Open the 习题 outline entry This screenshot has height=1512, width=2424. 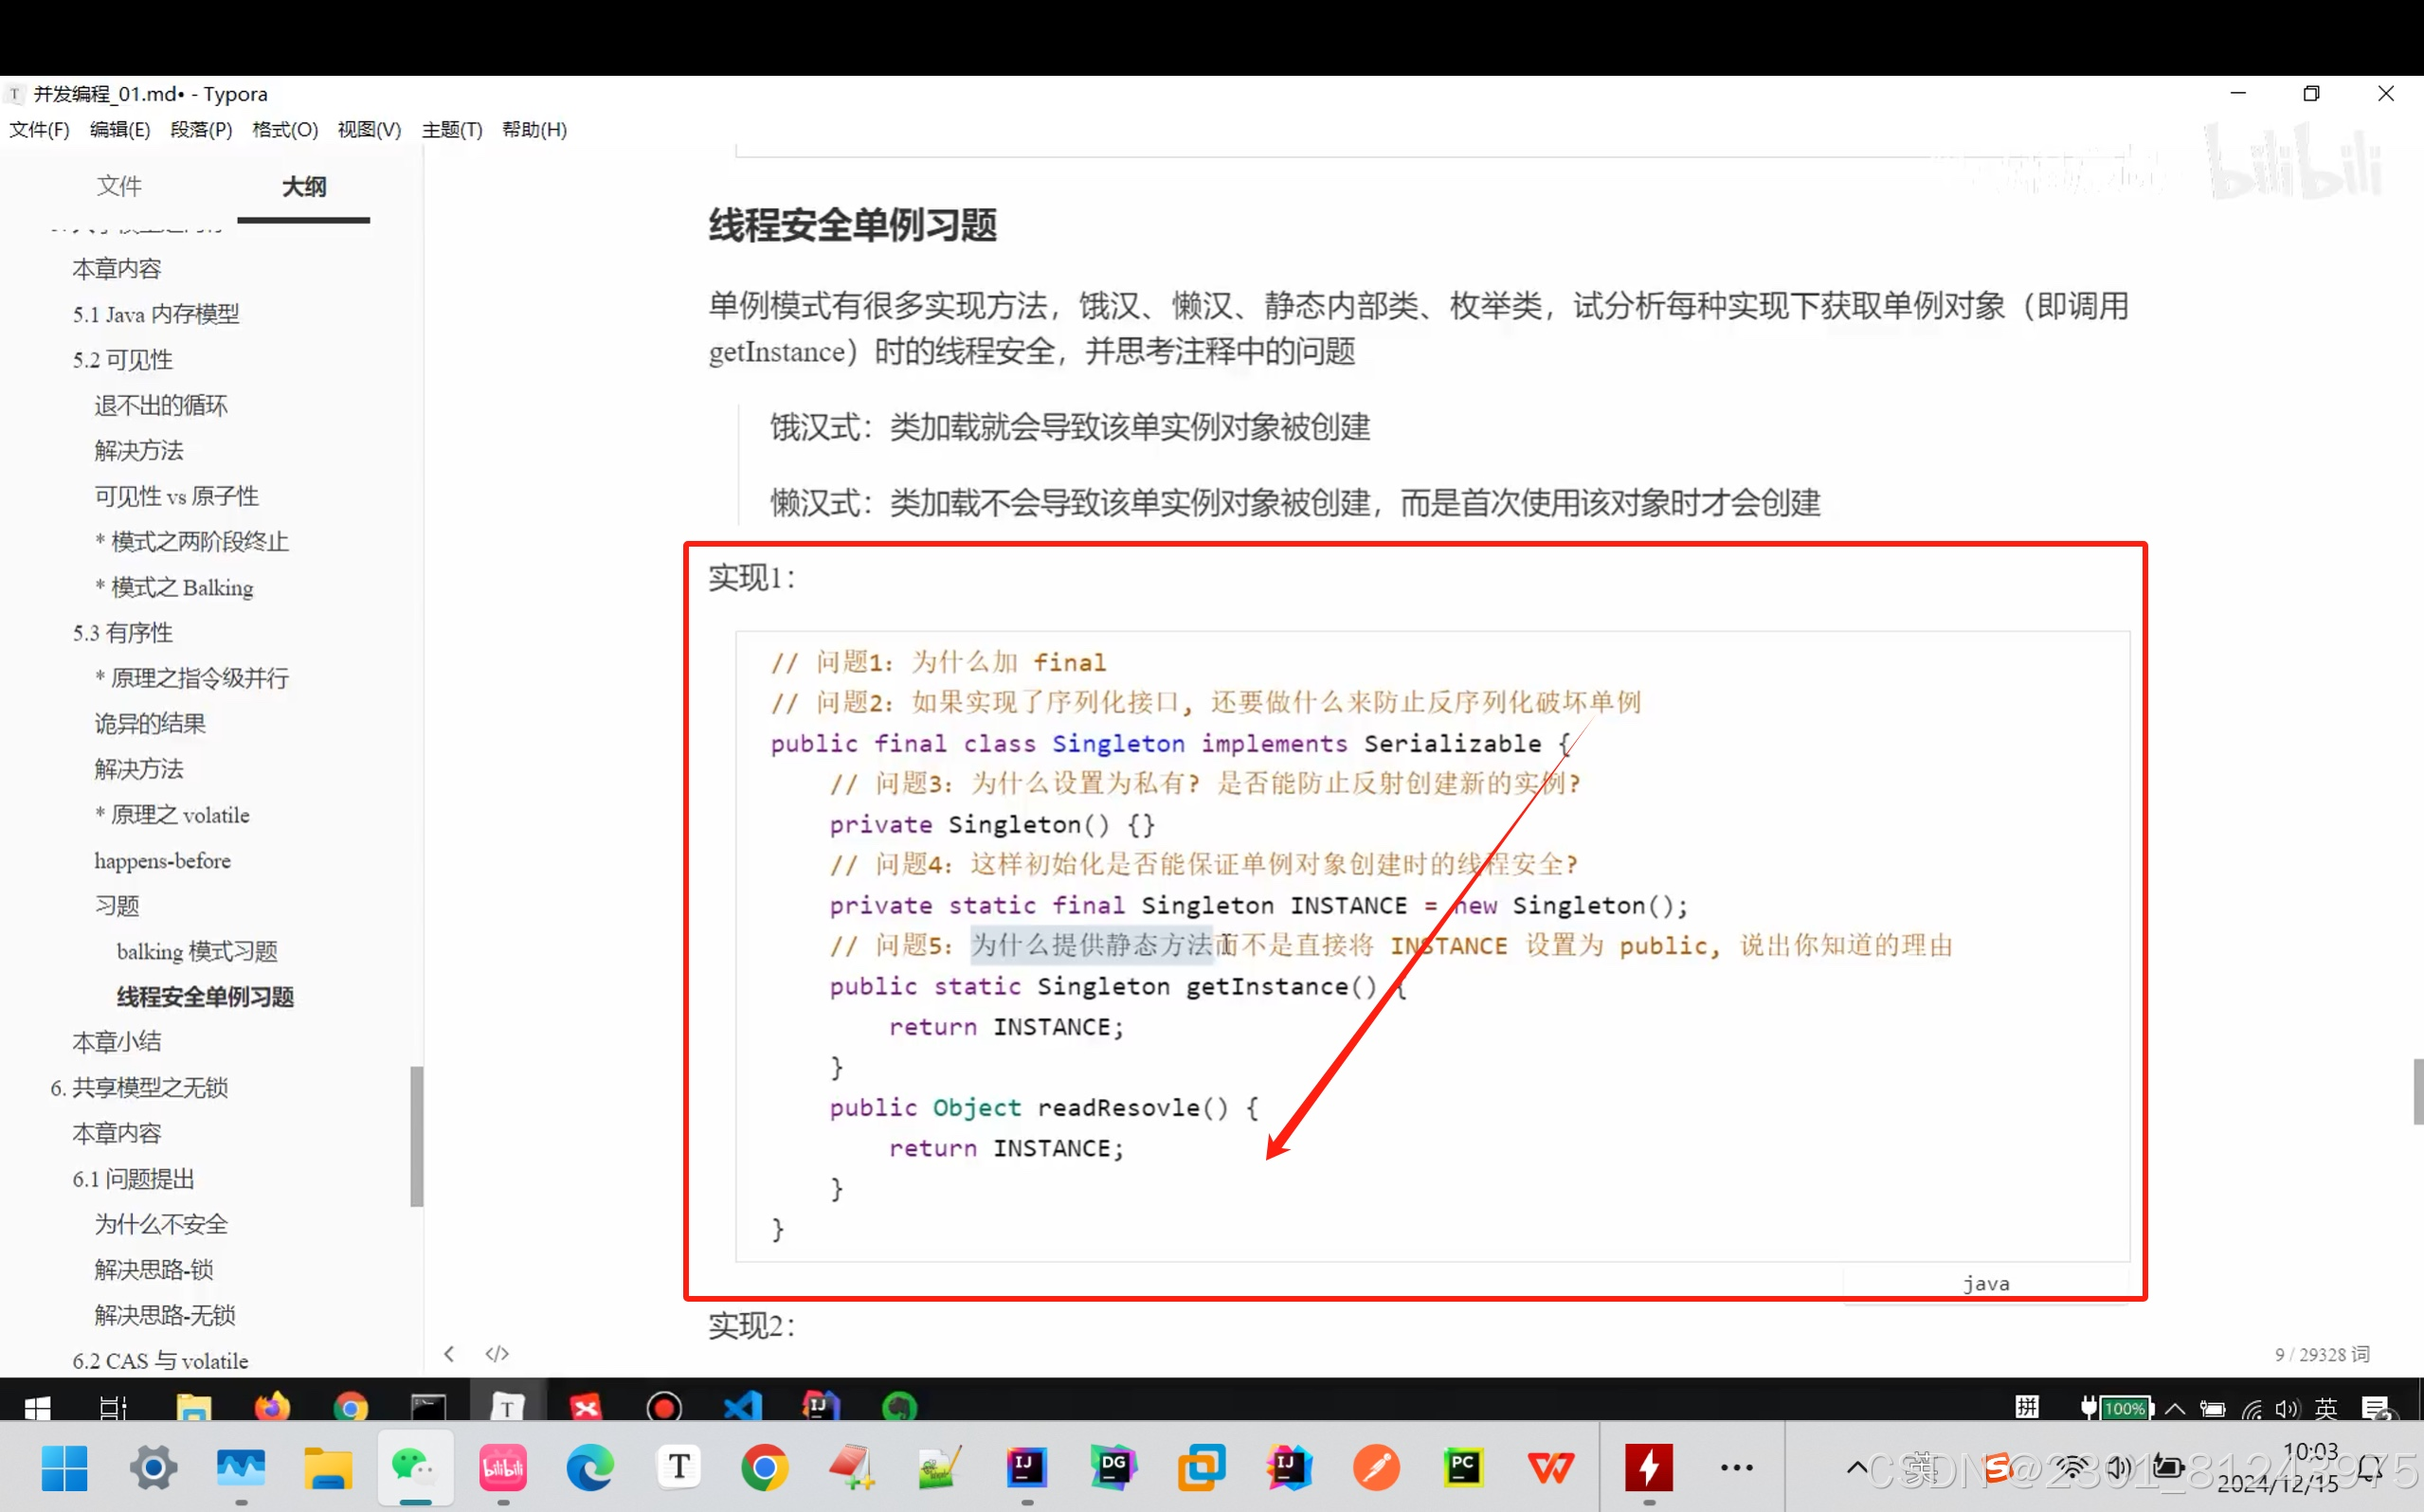coord(117,906)
